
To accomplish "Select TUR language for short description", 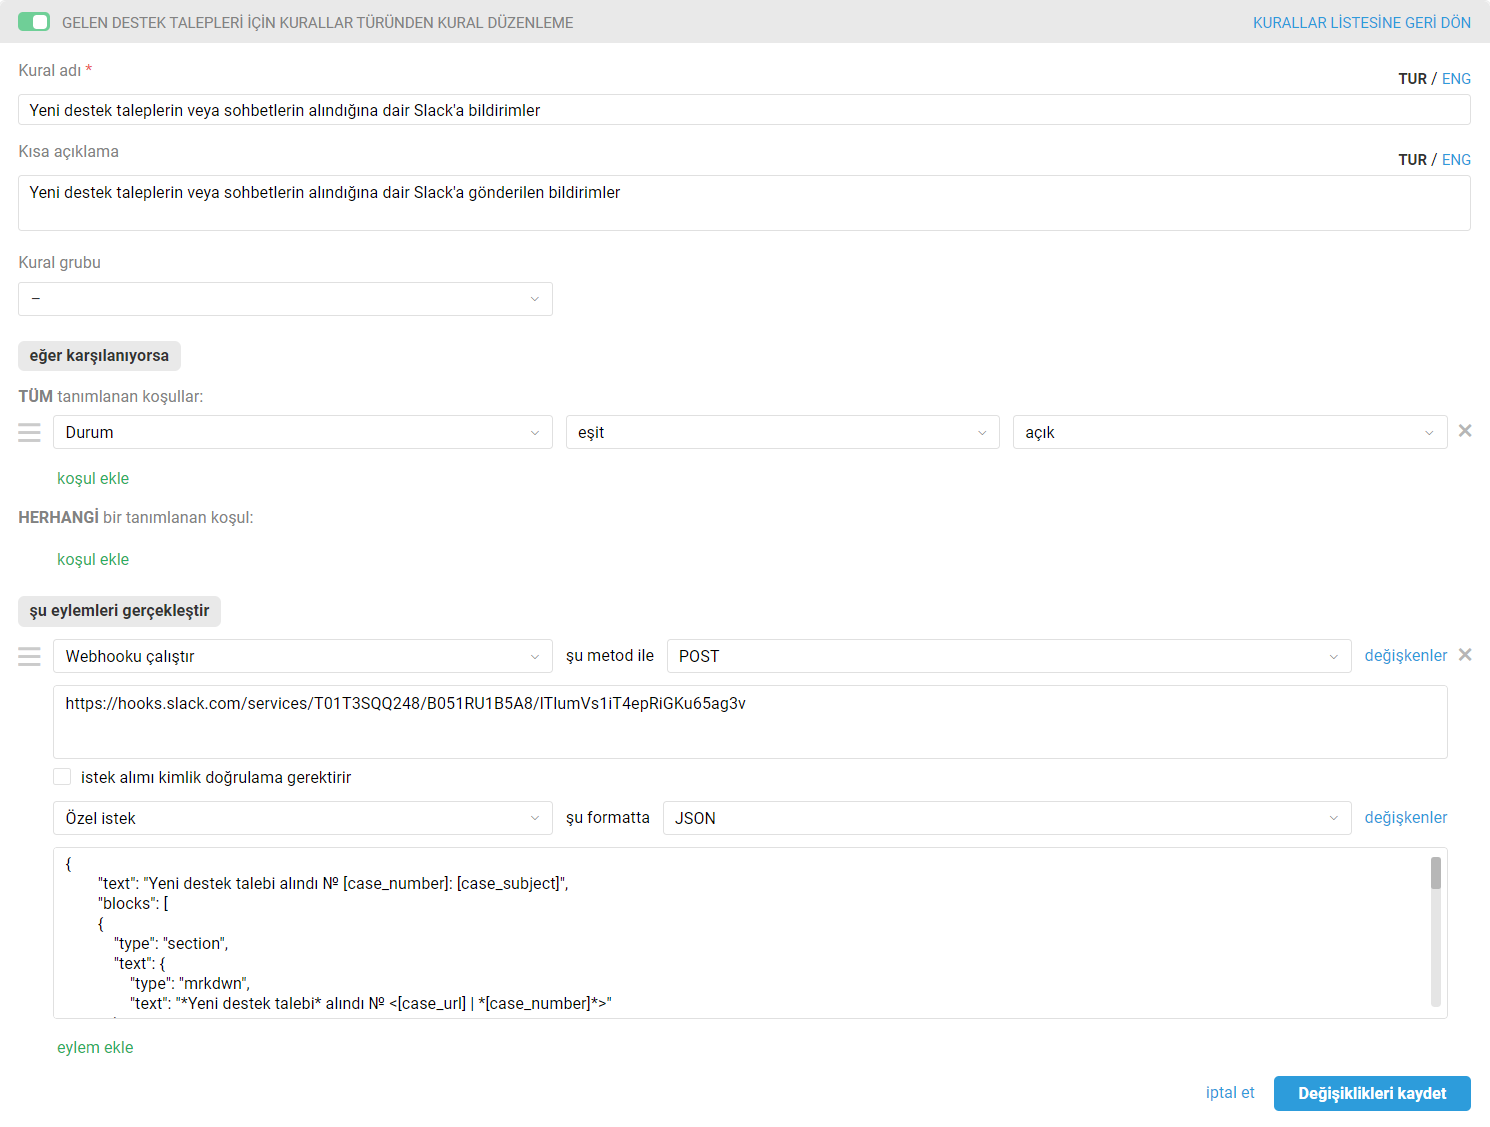I will click(x=1412, y=160).
